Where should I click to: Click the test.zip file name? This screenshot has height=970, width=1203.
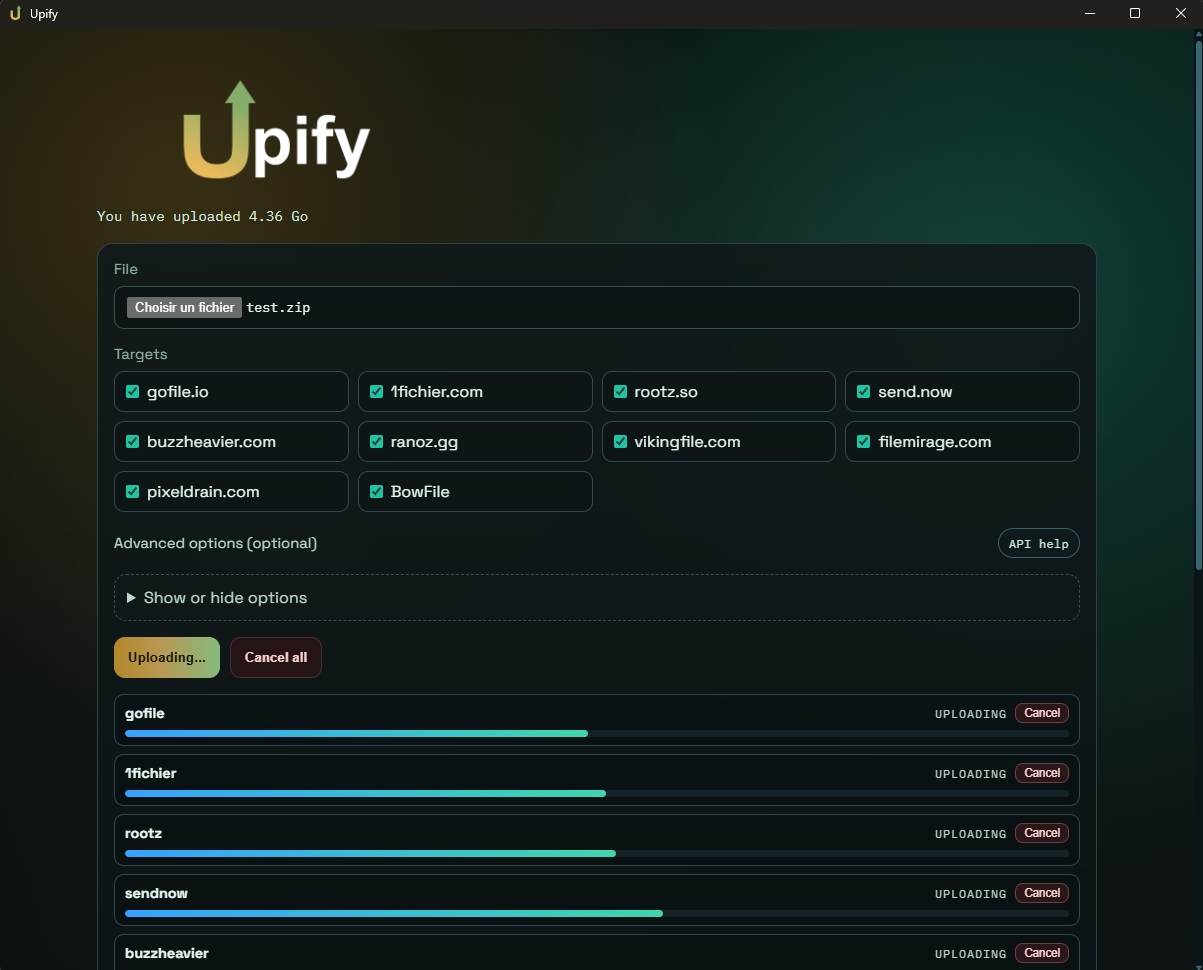[278, 308]
